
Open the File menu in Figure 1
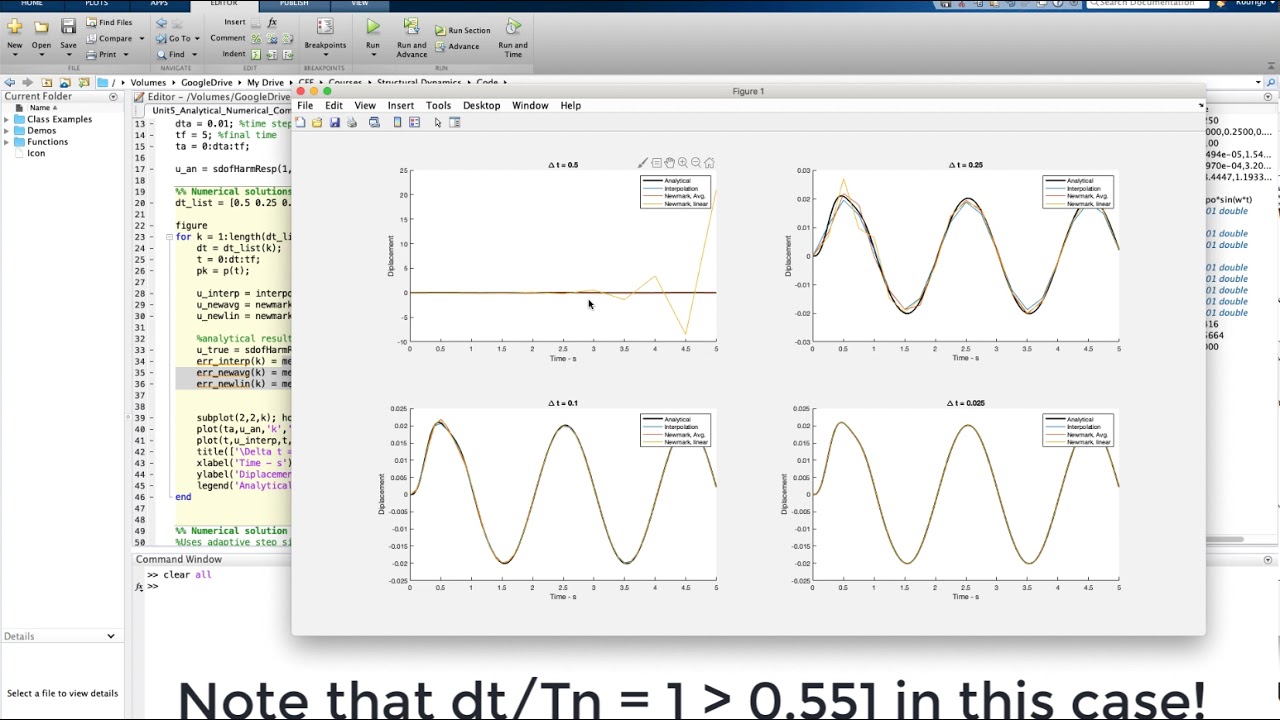(x=305, y=105)
